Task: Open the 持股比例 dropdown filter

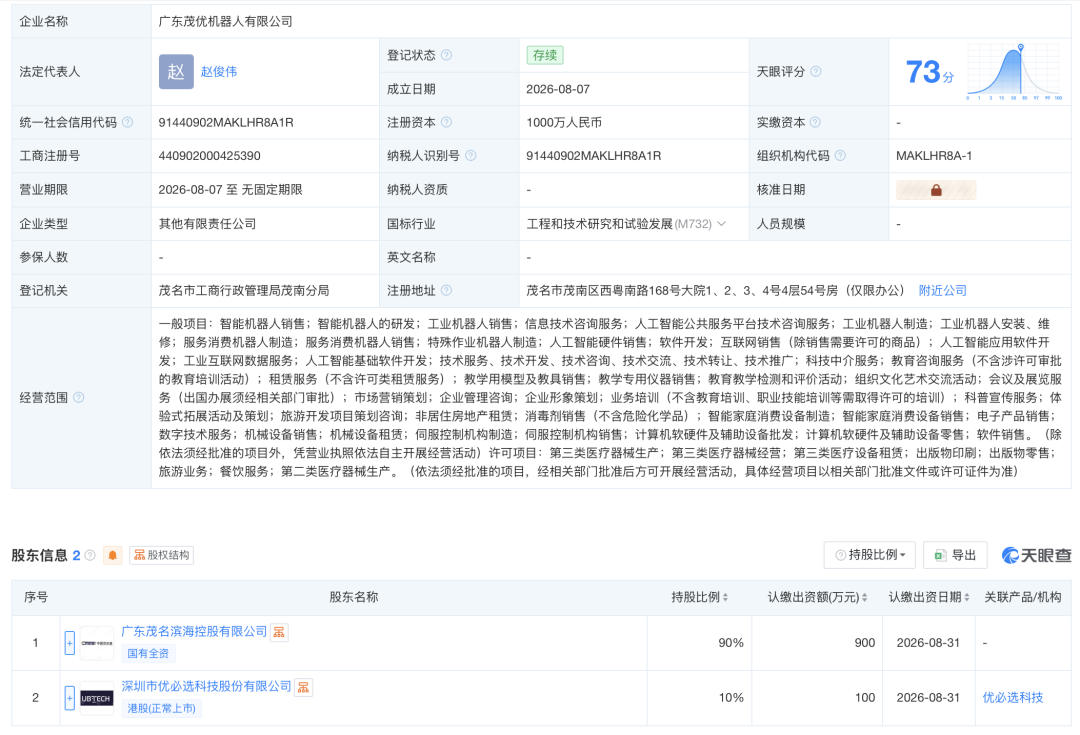Action: 869,555
